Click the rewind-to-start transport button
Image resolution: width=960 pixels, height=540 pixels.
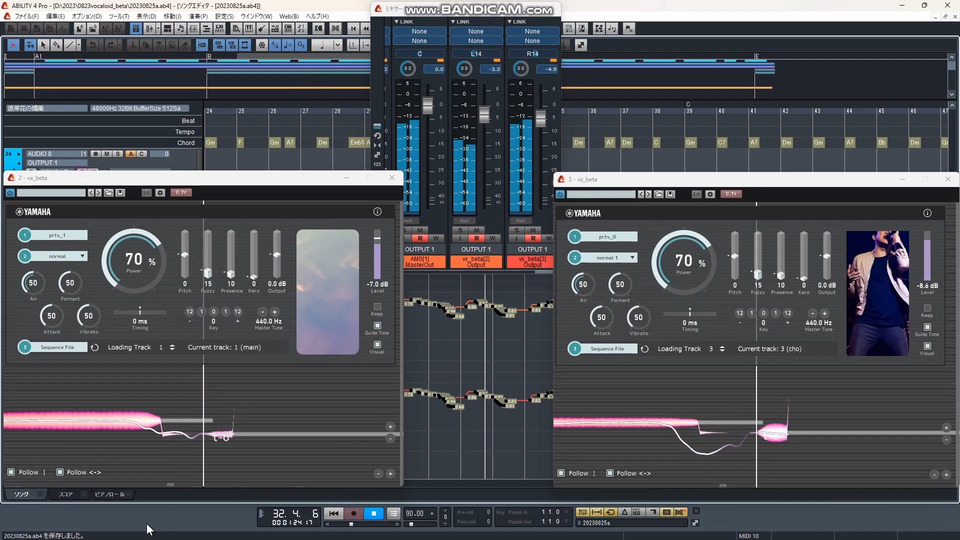click(x=334, y=513)
